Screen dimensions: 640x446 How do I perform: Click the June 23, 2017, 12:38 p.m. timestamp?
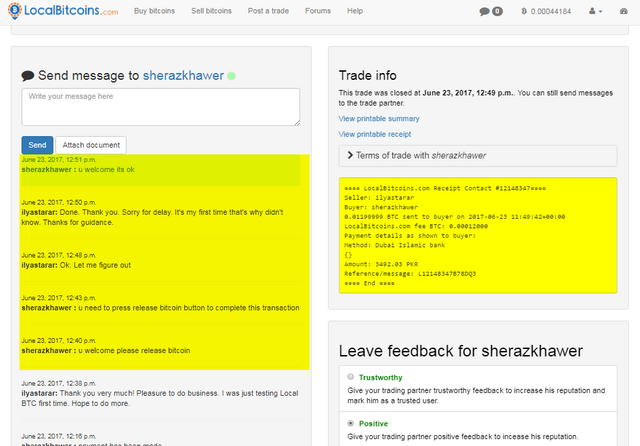pos(59,384)
